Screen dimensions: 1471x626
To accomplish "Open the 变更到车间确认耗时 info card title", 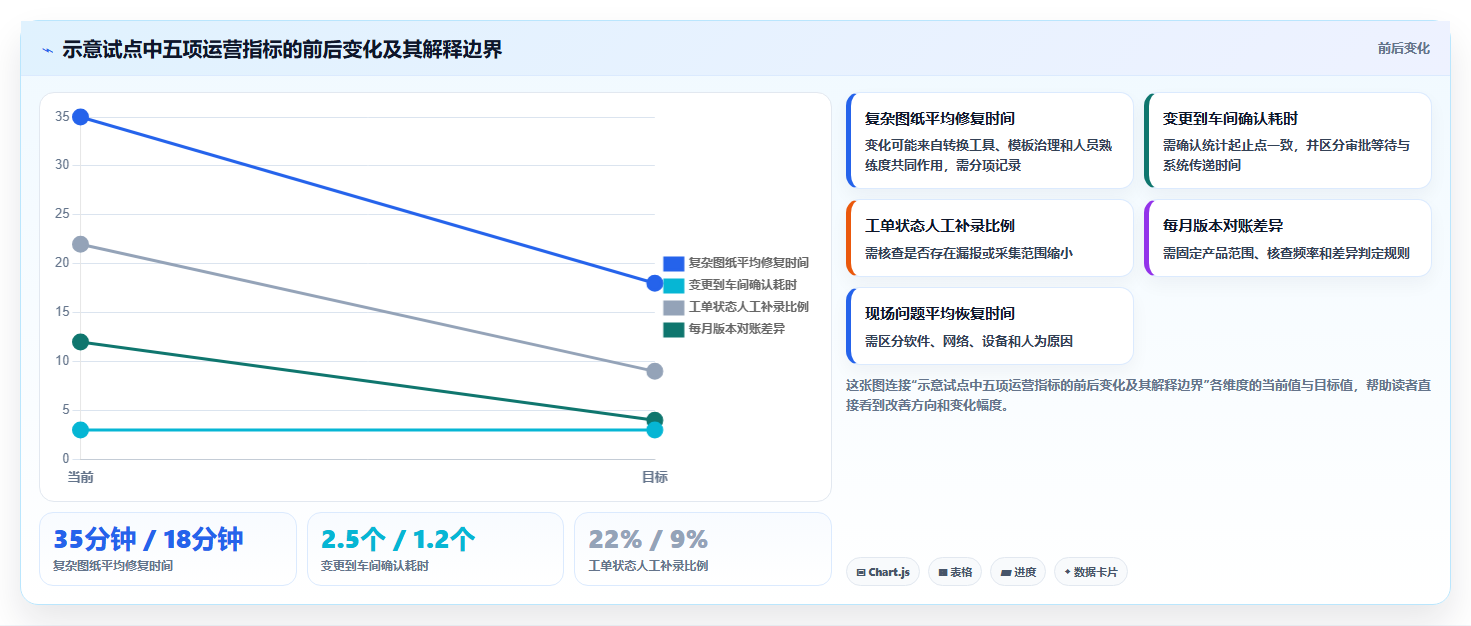I will [1231, 118].
